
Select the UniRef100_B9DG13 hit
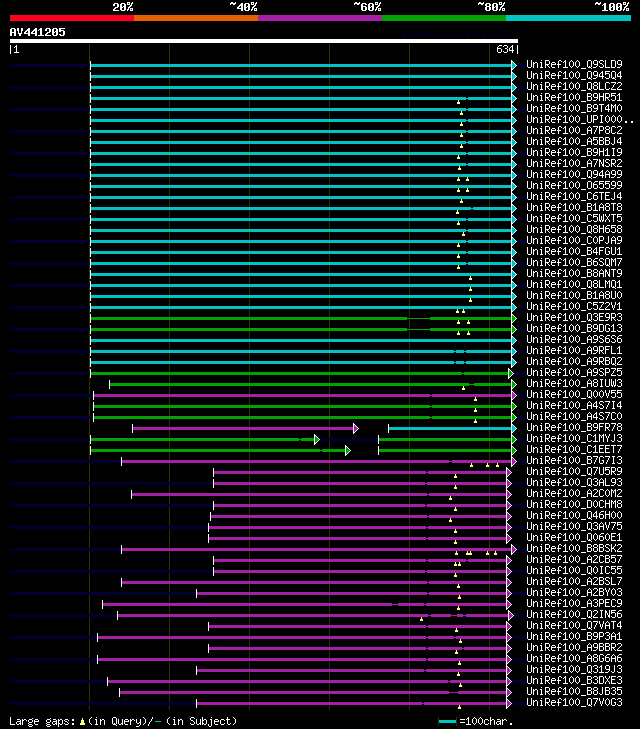coord(574,328)
